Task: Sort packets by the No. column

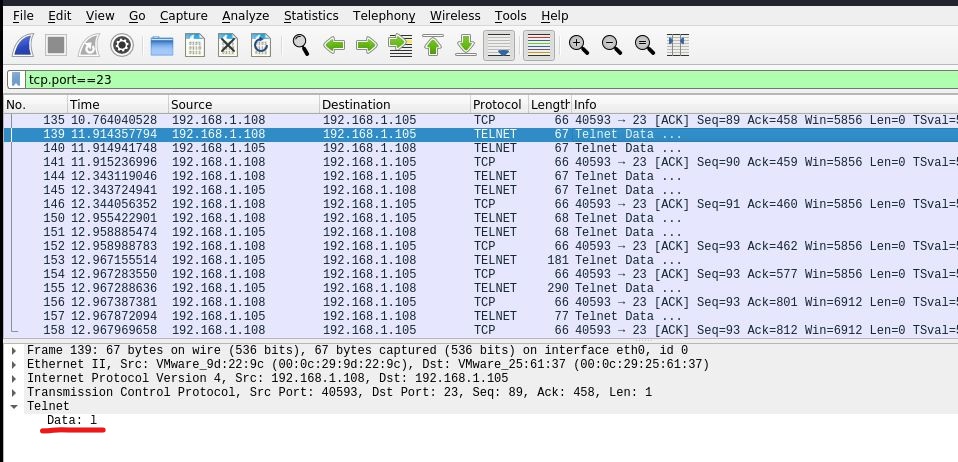Action: coord(35,104)
